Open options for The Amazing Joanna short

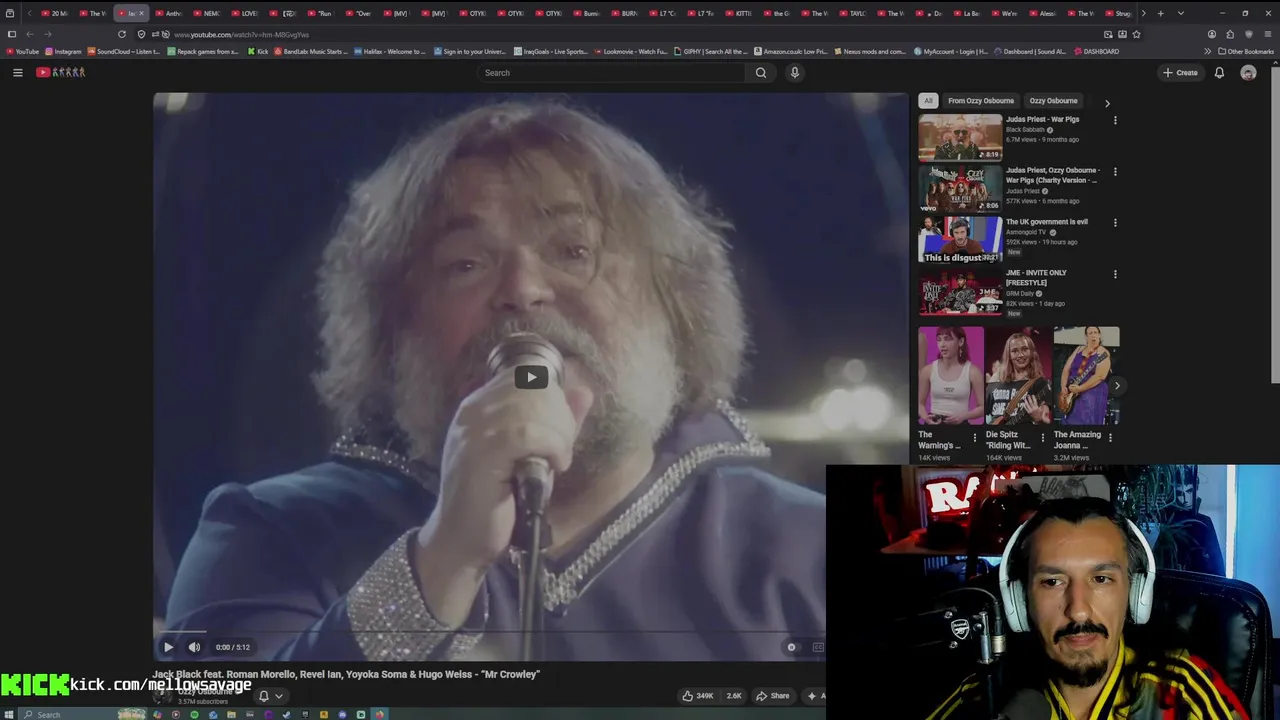[1110, 437]
